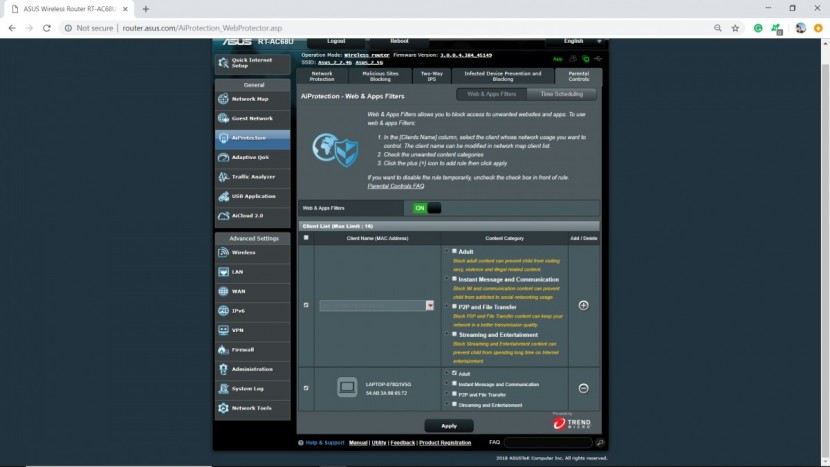Image resolution: width=830 pixels, height=467 pixels.
Task: Click the Logout button
Action: [x=336, y=41]
